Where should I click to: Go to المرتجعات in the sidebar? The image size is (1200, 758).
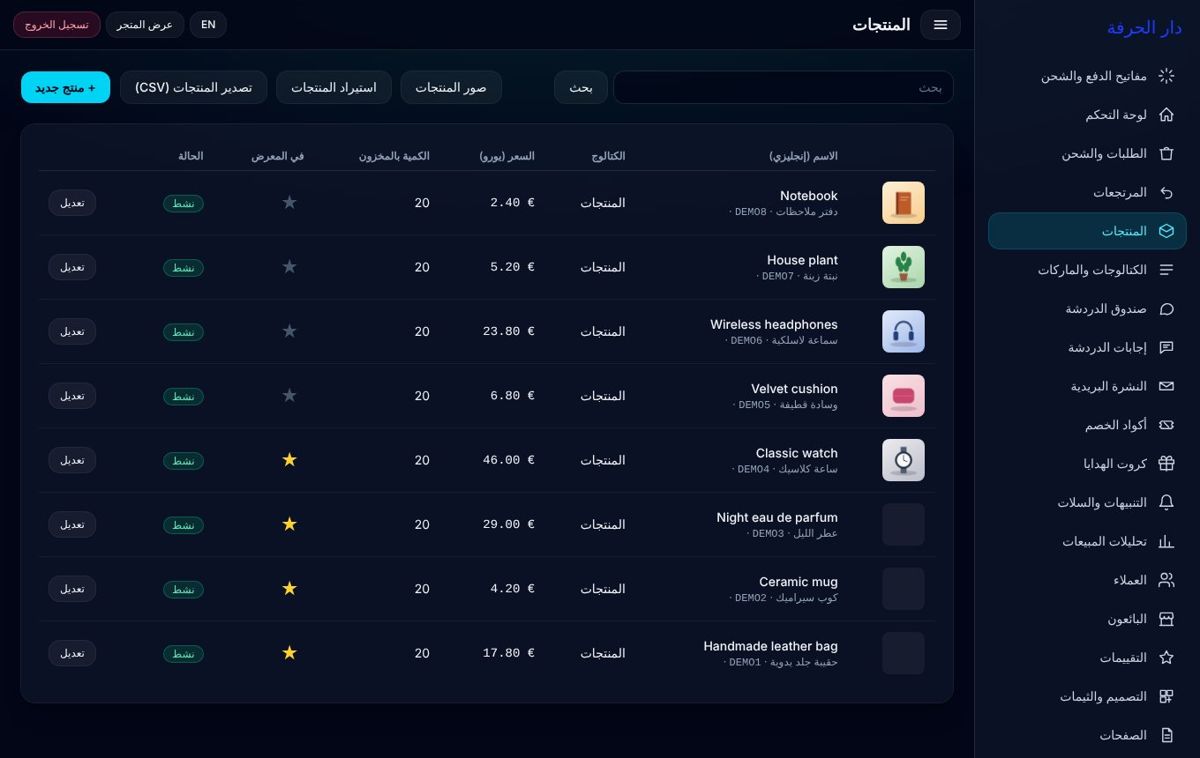click(1087, 192)
